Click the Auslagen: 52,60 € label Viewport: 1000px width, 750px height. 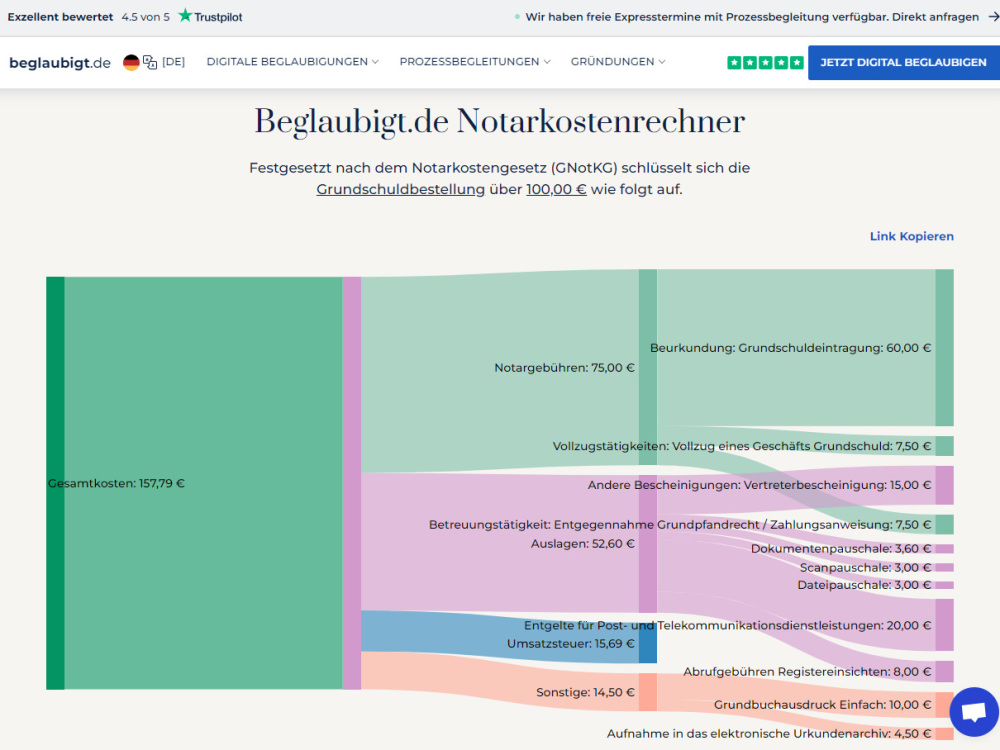tap(583, 543)
